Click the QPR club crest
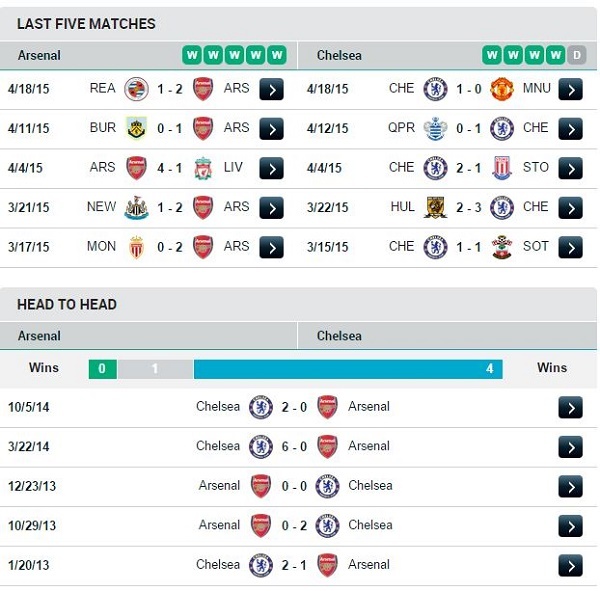Image resolution: width=600 pixels, height=591 pixels. (435, 129)
